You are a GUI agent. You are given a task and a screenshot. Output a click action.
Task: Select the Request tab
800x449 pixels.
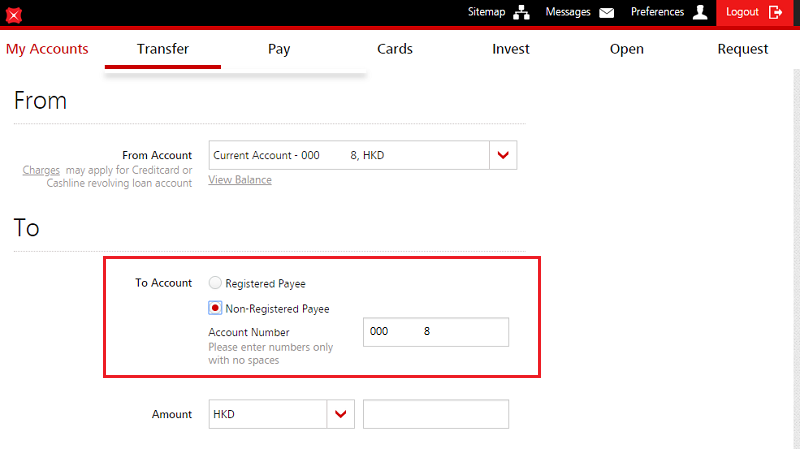pyautogui.click(x=742, y=49)
